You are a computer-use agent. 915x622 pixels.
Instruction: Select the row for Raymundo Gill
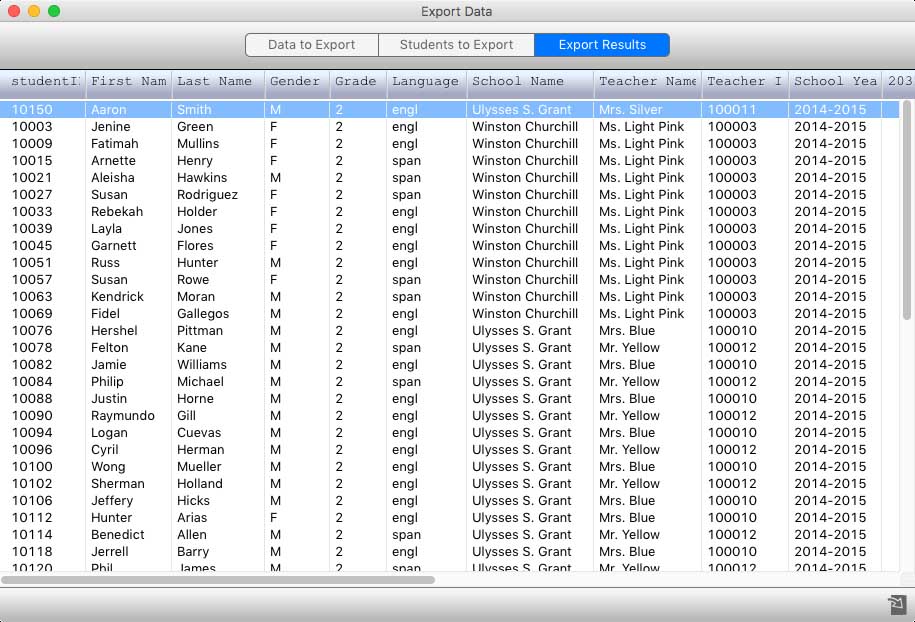click(x=449, y=415)
